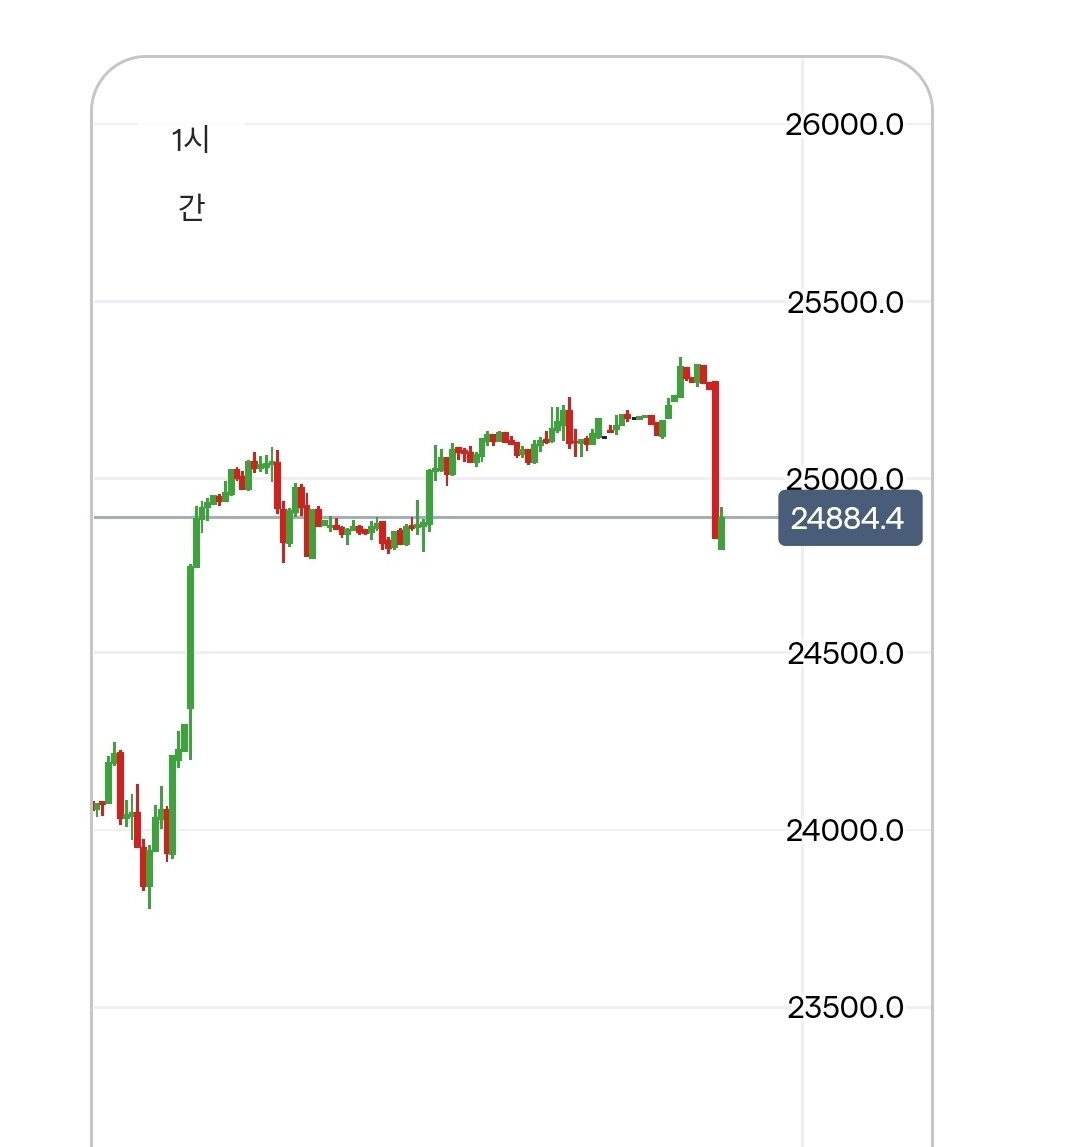Image resolution: width=1080 pixels, height=1147 pixels.
Task: Click the highest peak candle near 25350
Action: 680,378
